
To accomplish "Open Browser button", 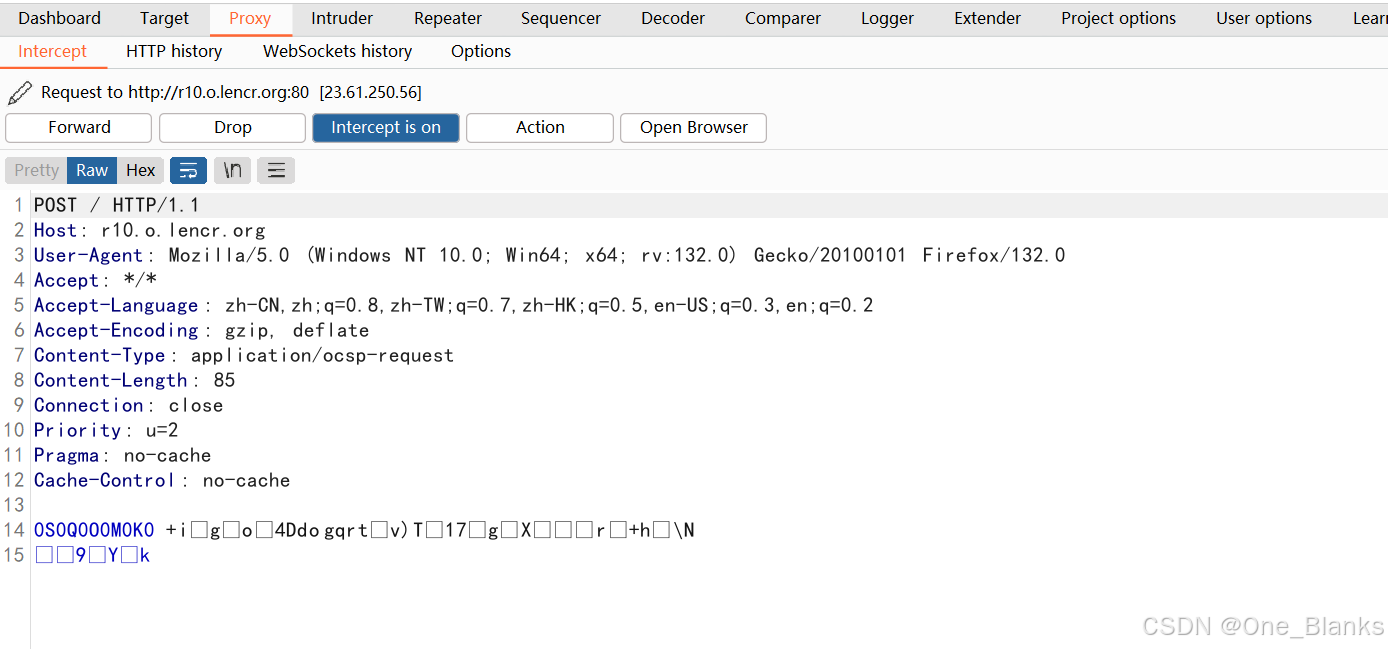I will point(694,128).
